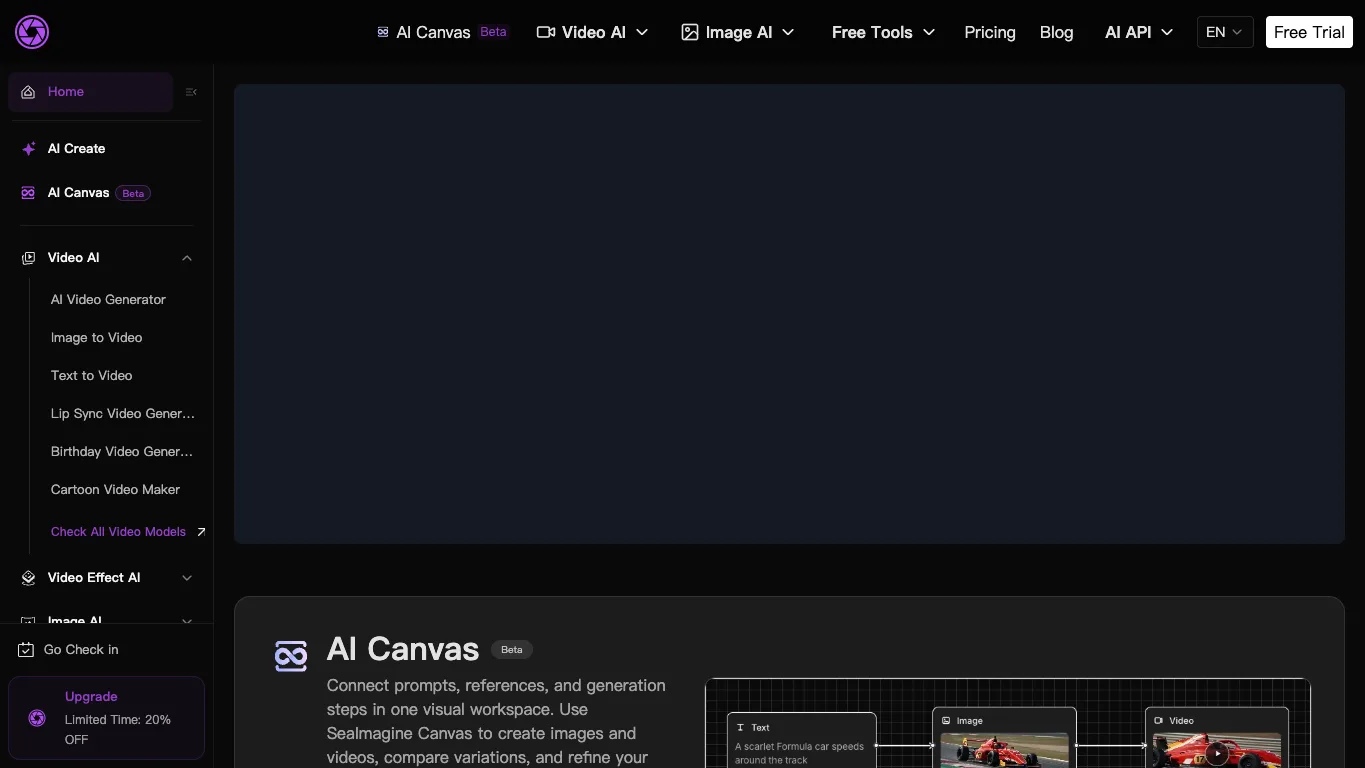The height and width of the screenshot is (768, 1365).
Task: Open AI Canvas from the sidebar icon
Action: pyautogui.click(x=28, y=193)
